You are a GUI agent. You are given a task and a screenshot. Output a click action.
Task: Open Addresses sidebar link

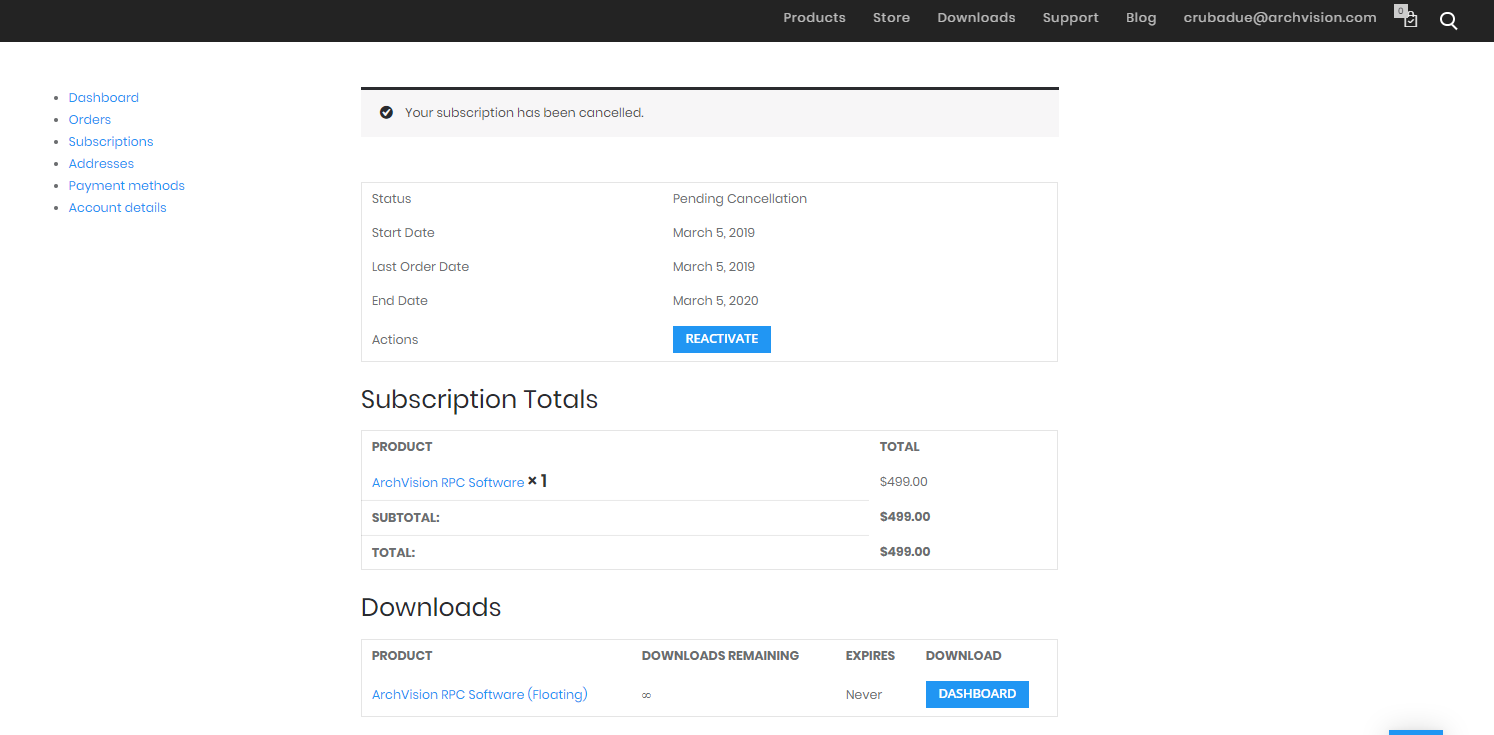(x=101, y=164)
